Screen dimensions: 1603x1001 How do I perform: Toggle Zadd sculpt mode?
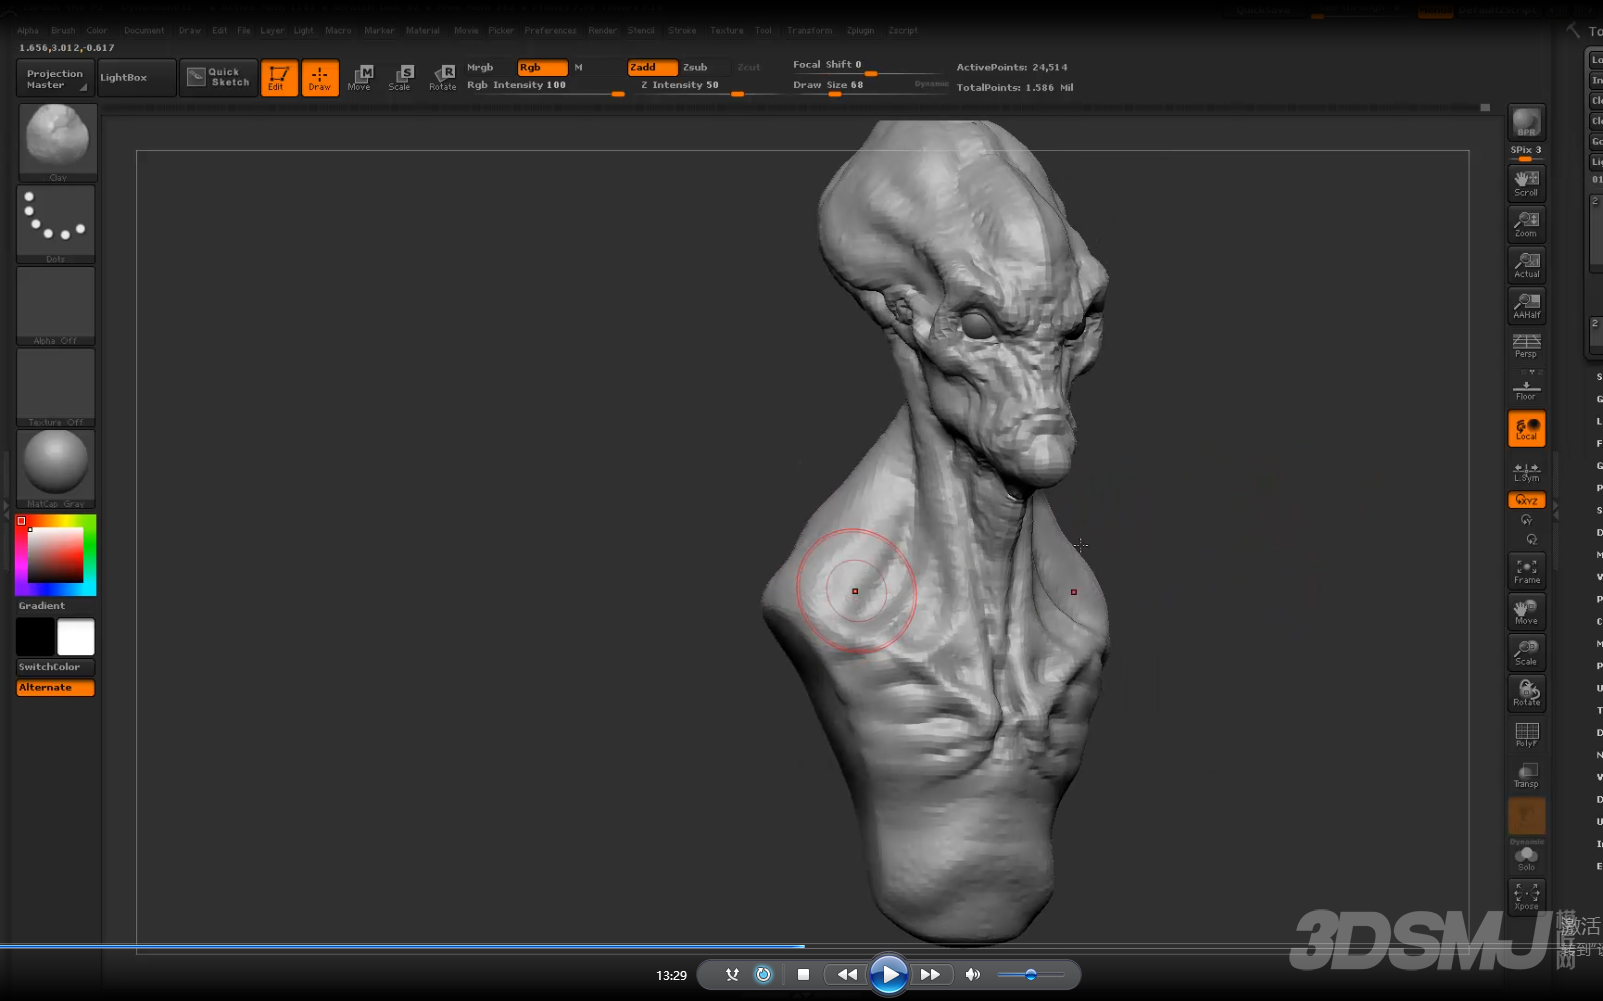(x=652, y=67)
